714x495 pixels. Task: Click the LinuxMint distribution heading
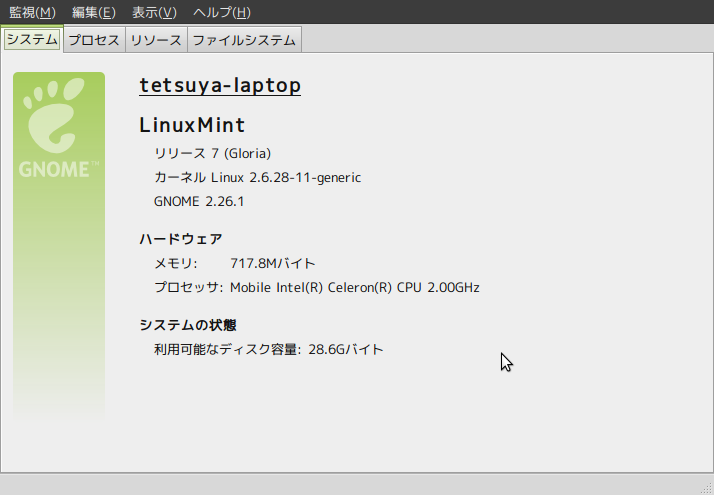click(x=192, y=126)
